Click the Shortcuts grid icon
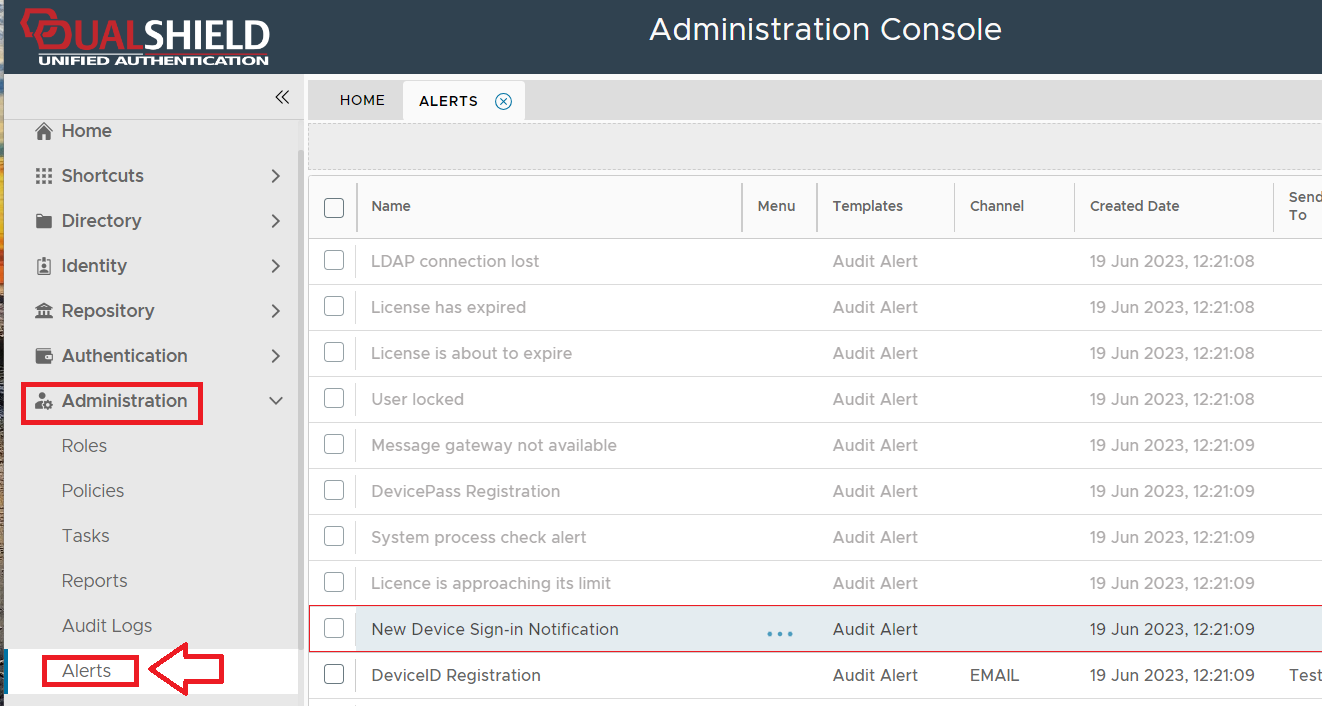 (43, 176)
